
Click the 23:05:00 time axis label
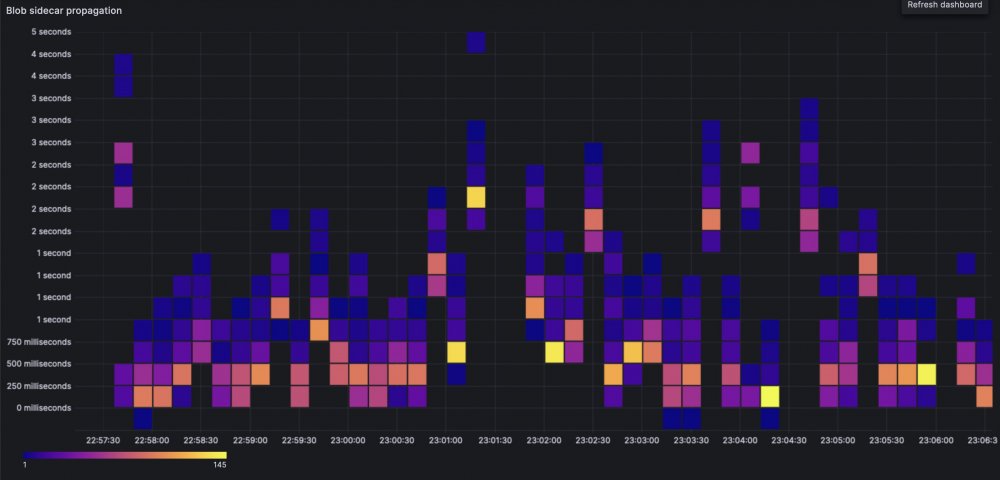pos(838,440)
